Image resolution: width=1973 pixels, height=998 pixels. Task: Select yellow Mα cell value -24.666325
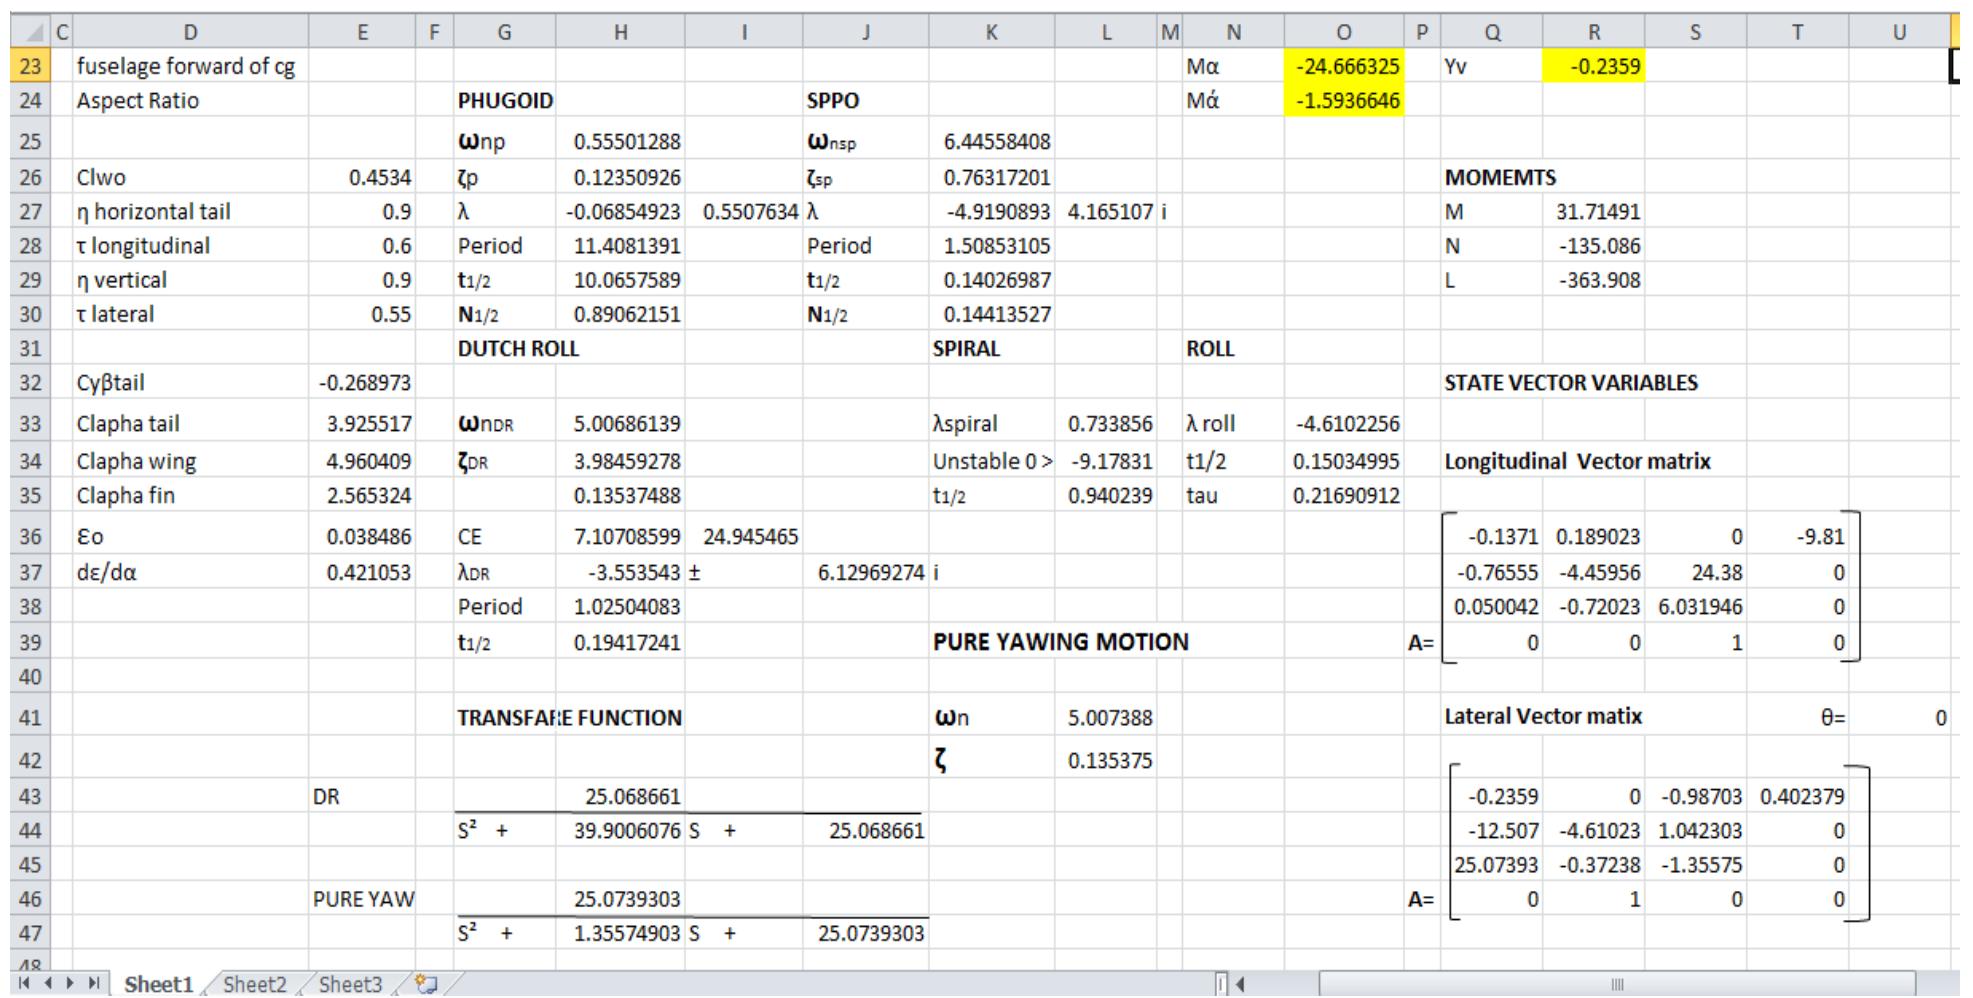(x=1343, y=66)
